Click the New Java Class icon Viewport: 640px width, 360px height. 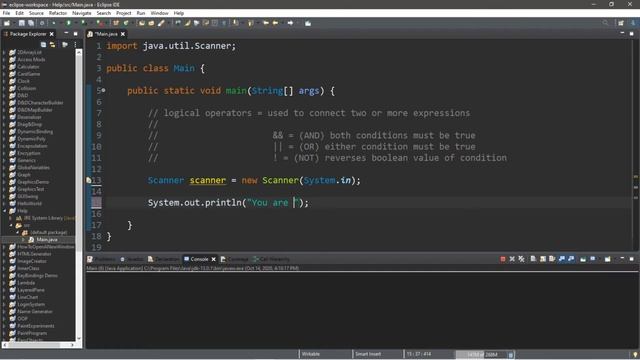click(126, 23)
